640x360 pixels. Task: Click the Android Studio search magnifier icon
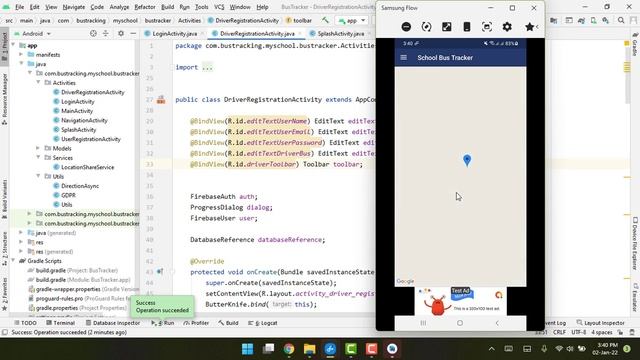tap(621, 20)
